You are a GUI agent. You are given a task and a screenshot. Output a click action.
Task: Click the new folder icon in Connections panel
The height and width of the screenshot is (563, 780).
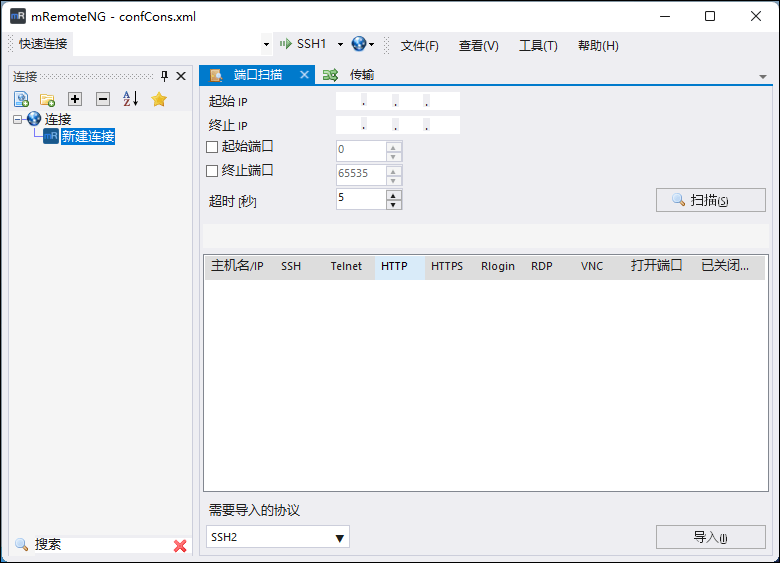(48, 99)
